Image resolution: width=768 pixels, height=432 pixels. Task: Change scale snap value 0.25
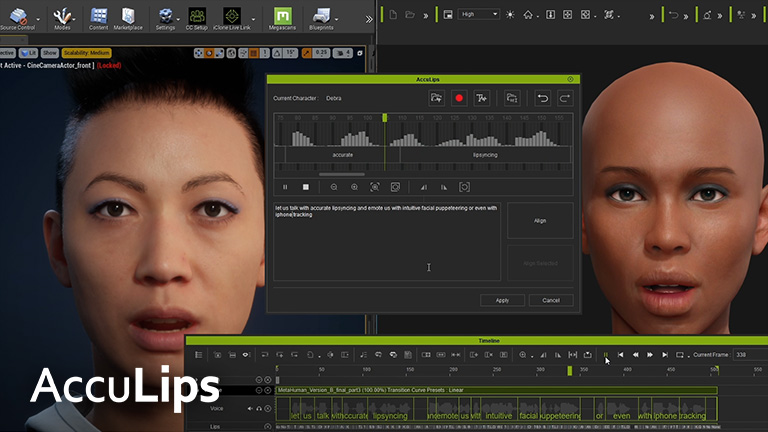pos(321,53)
